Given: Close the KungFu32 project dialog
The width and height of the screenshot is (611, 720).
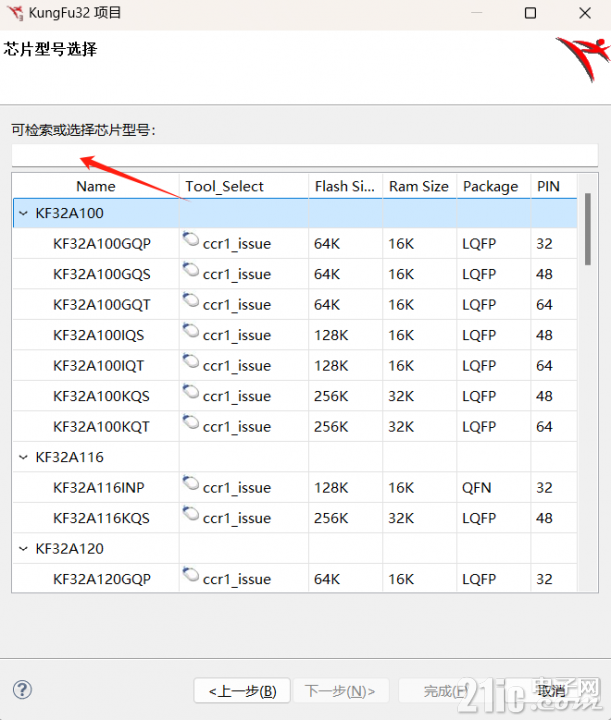Looking at the screenshot, I should 585,13.
